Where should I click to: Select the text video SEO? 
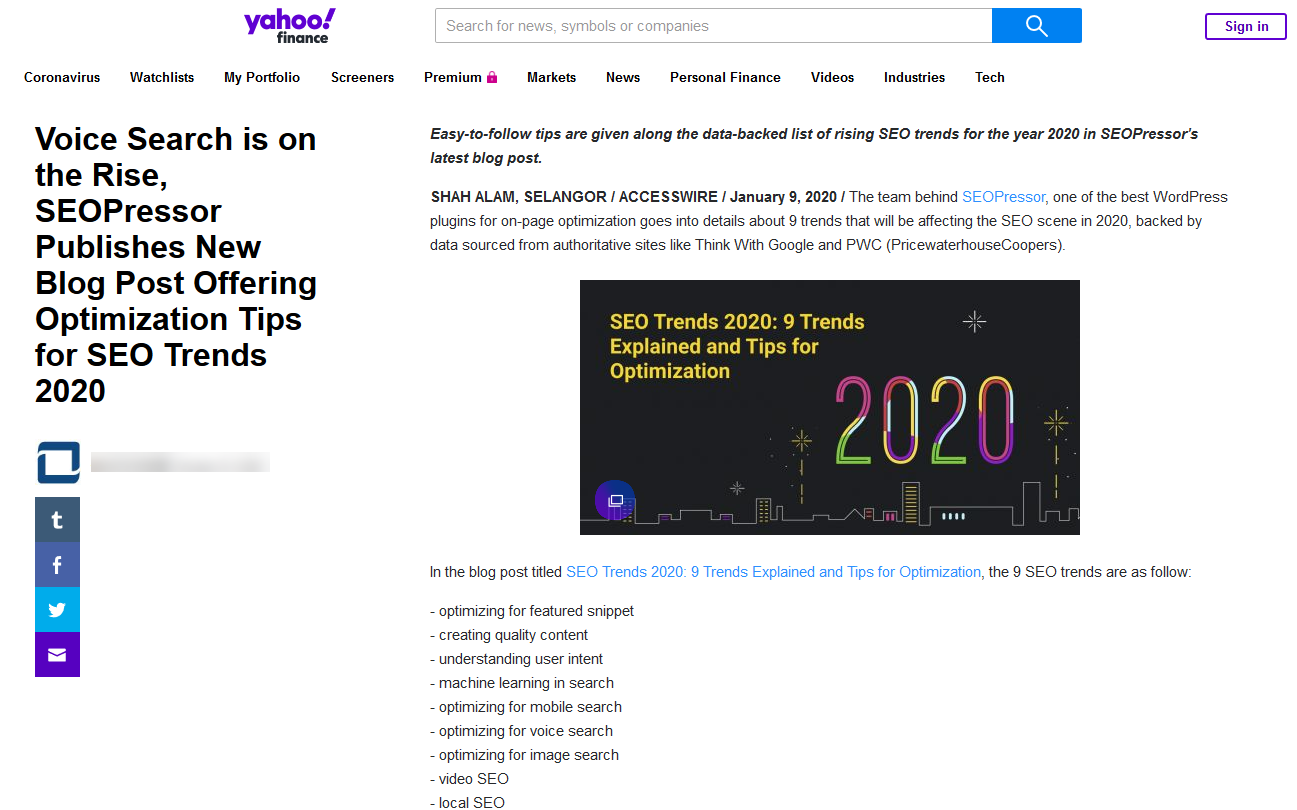coord(474,779)
